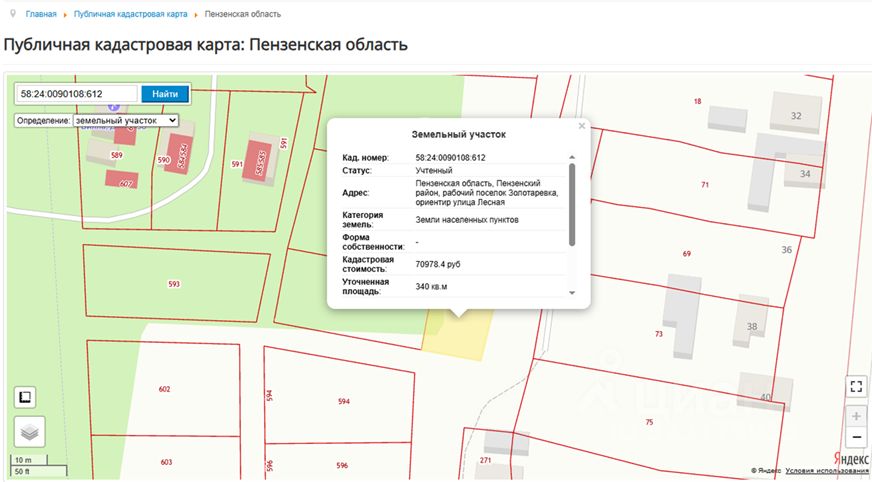Click parcel 593 on the map

pyautogui.click(x=174, y=284)
